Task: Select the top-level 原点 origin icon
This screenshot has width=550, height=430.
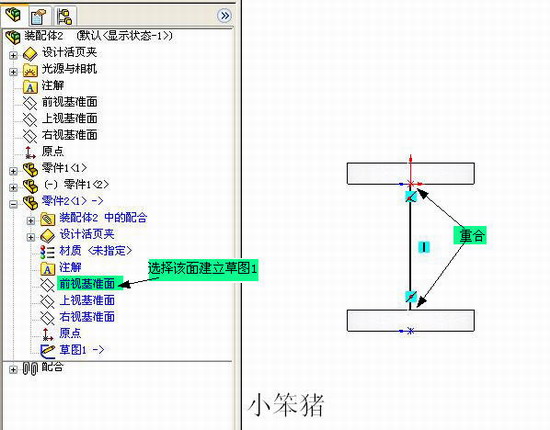Action: [30, 152]
